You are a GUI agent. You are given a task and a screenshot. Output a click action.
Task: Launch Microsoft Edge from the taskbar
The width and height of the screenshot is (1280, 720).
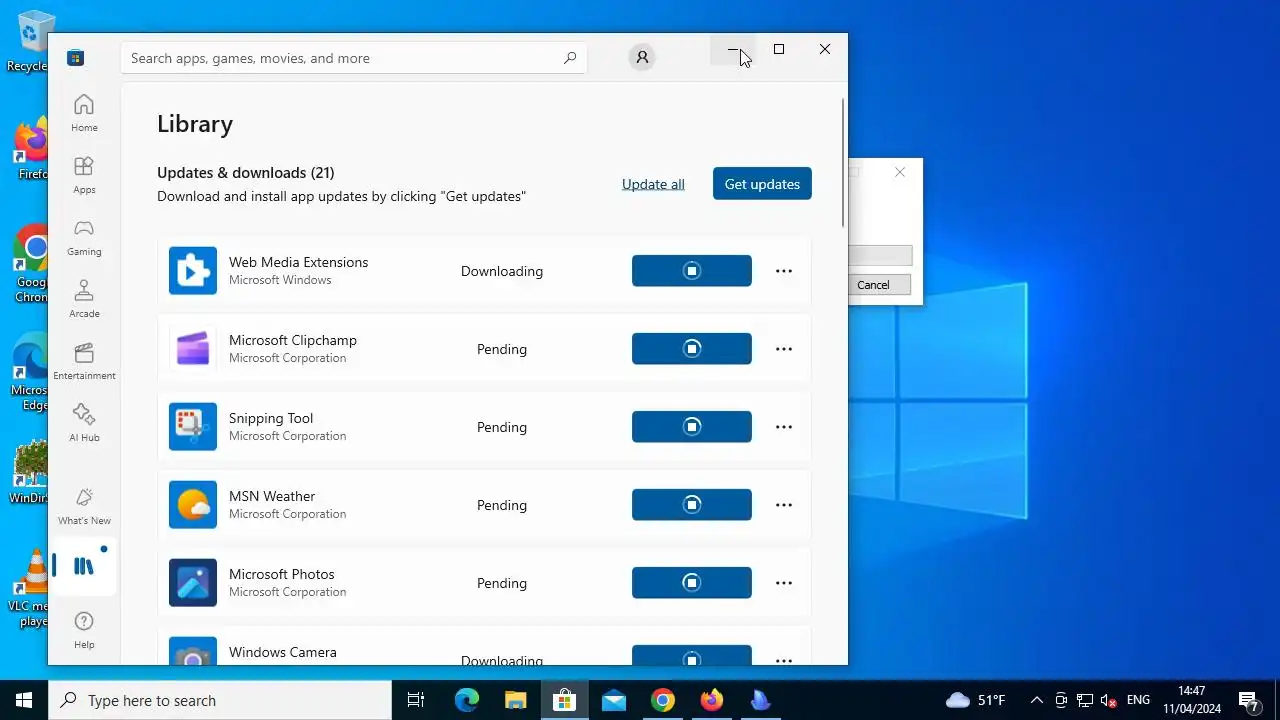click(x=467, y=700)
